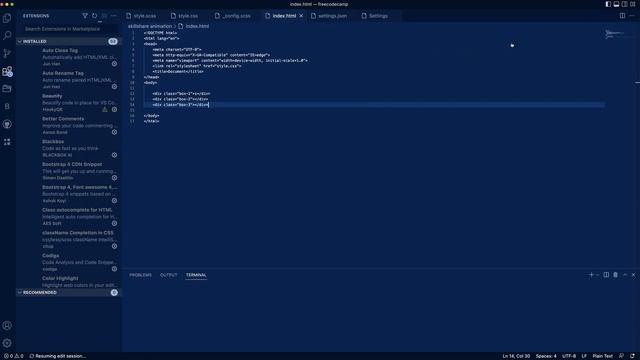Expand the RECOMMENDED extensions section
Image resolution: width=640 pixels, height=360 pixels.
(x=68, y=293)
